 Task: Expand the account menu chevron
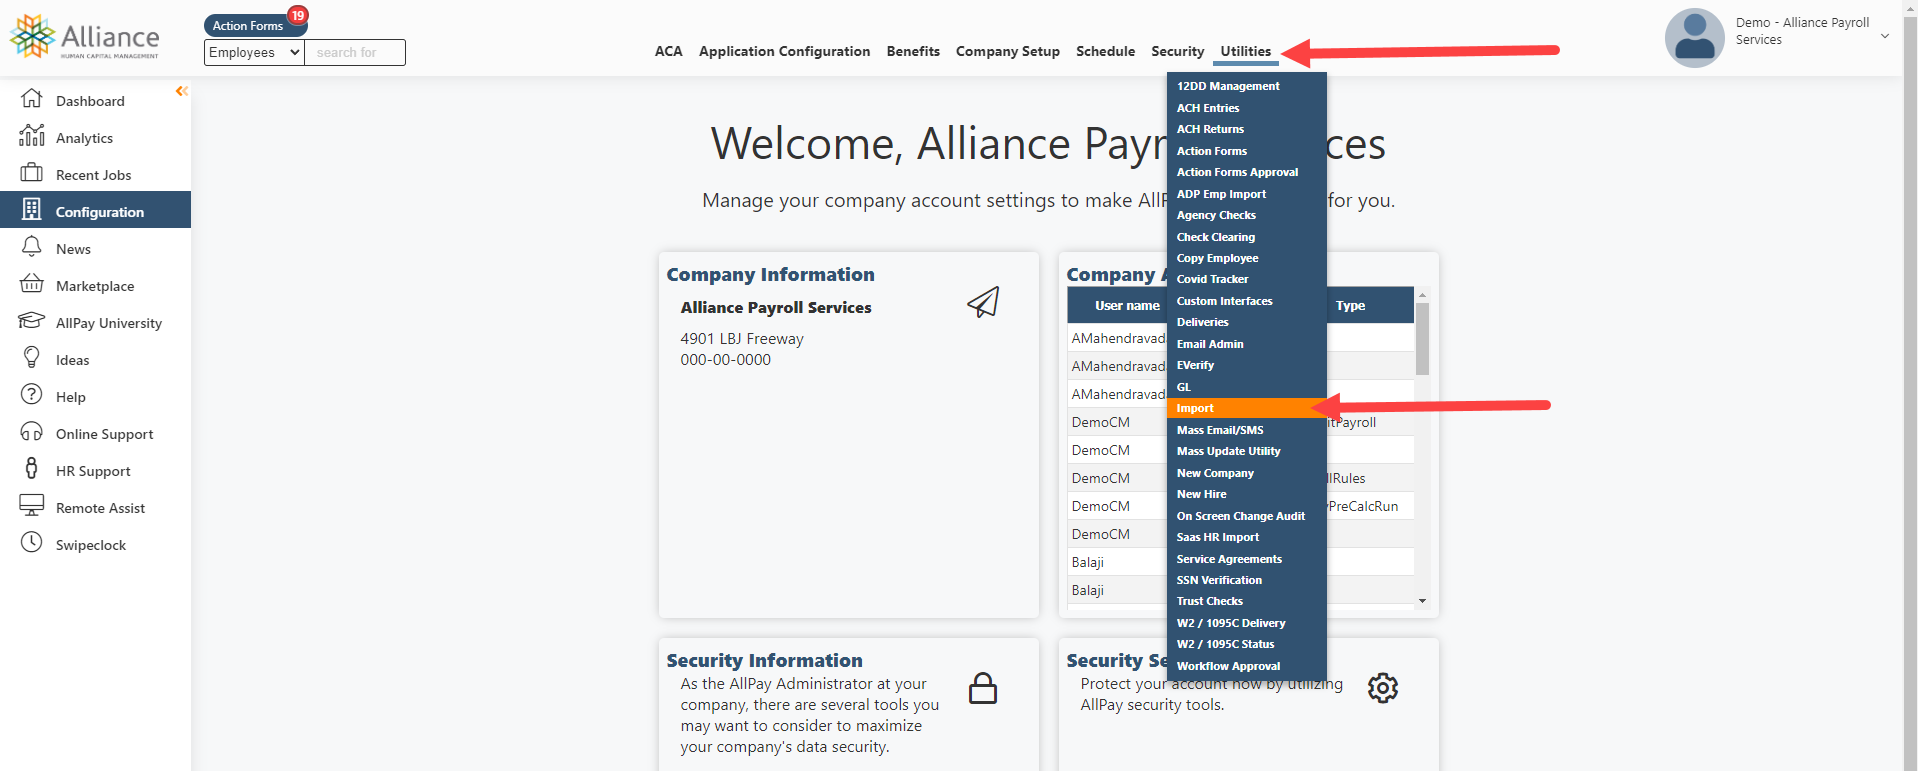click(x=1885, y=36)
